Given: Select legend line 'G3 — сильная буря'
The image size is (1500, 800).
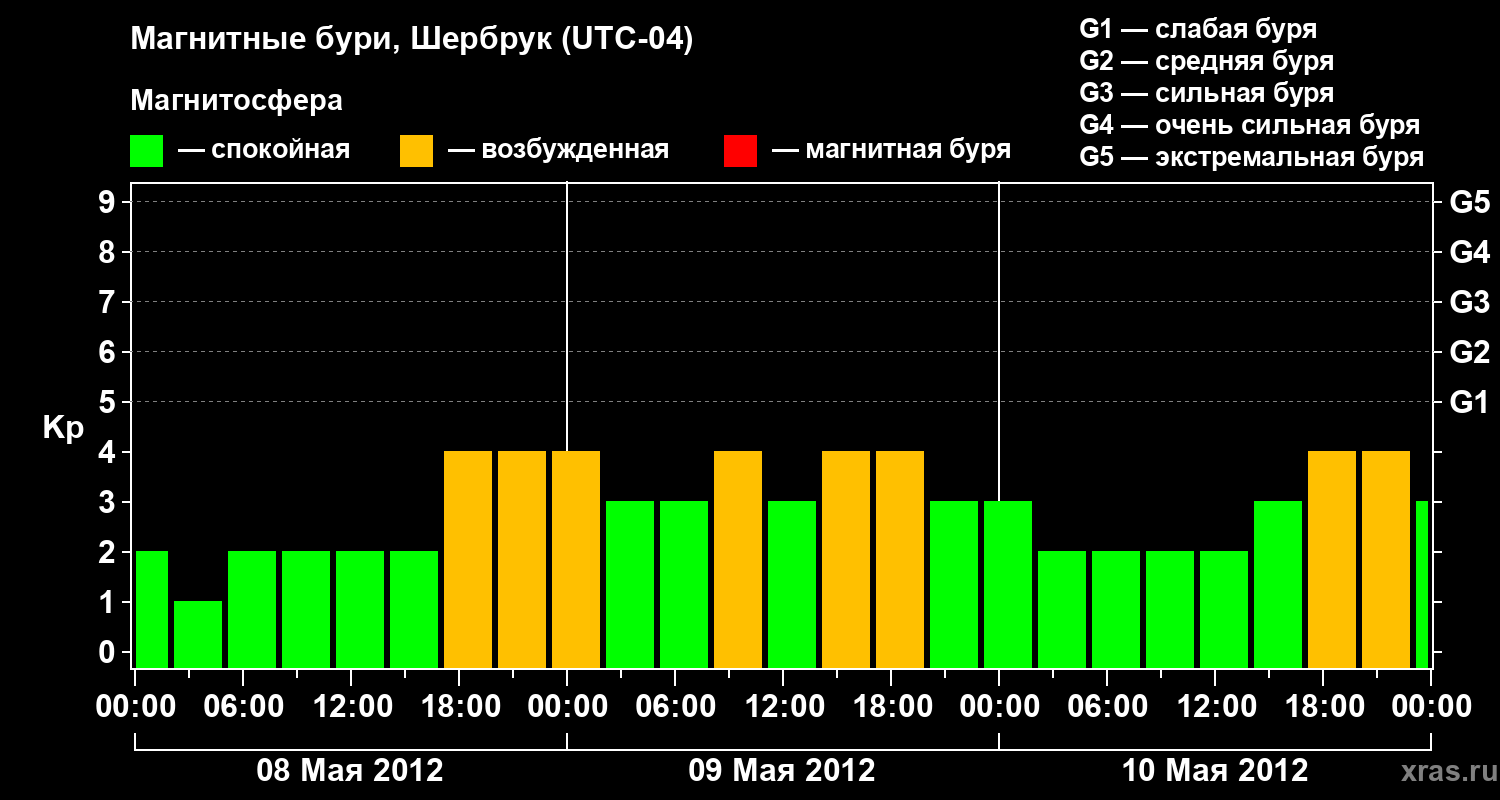Looking at the screenshot, I should tap(1206, 92).
